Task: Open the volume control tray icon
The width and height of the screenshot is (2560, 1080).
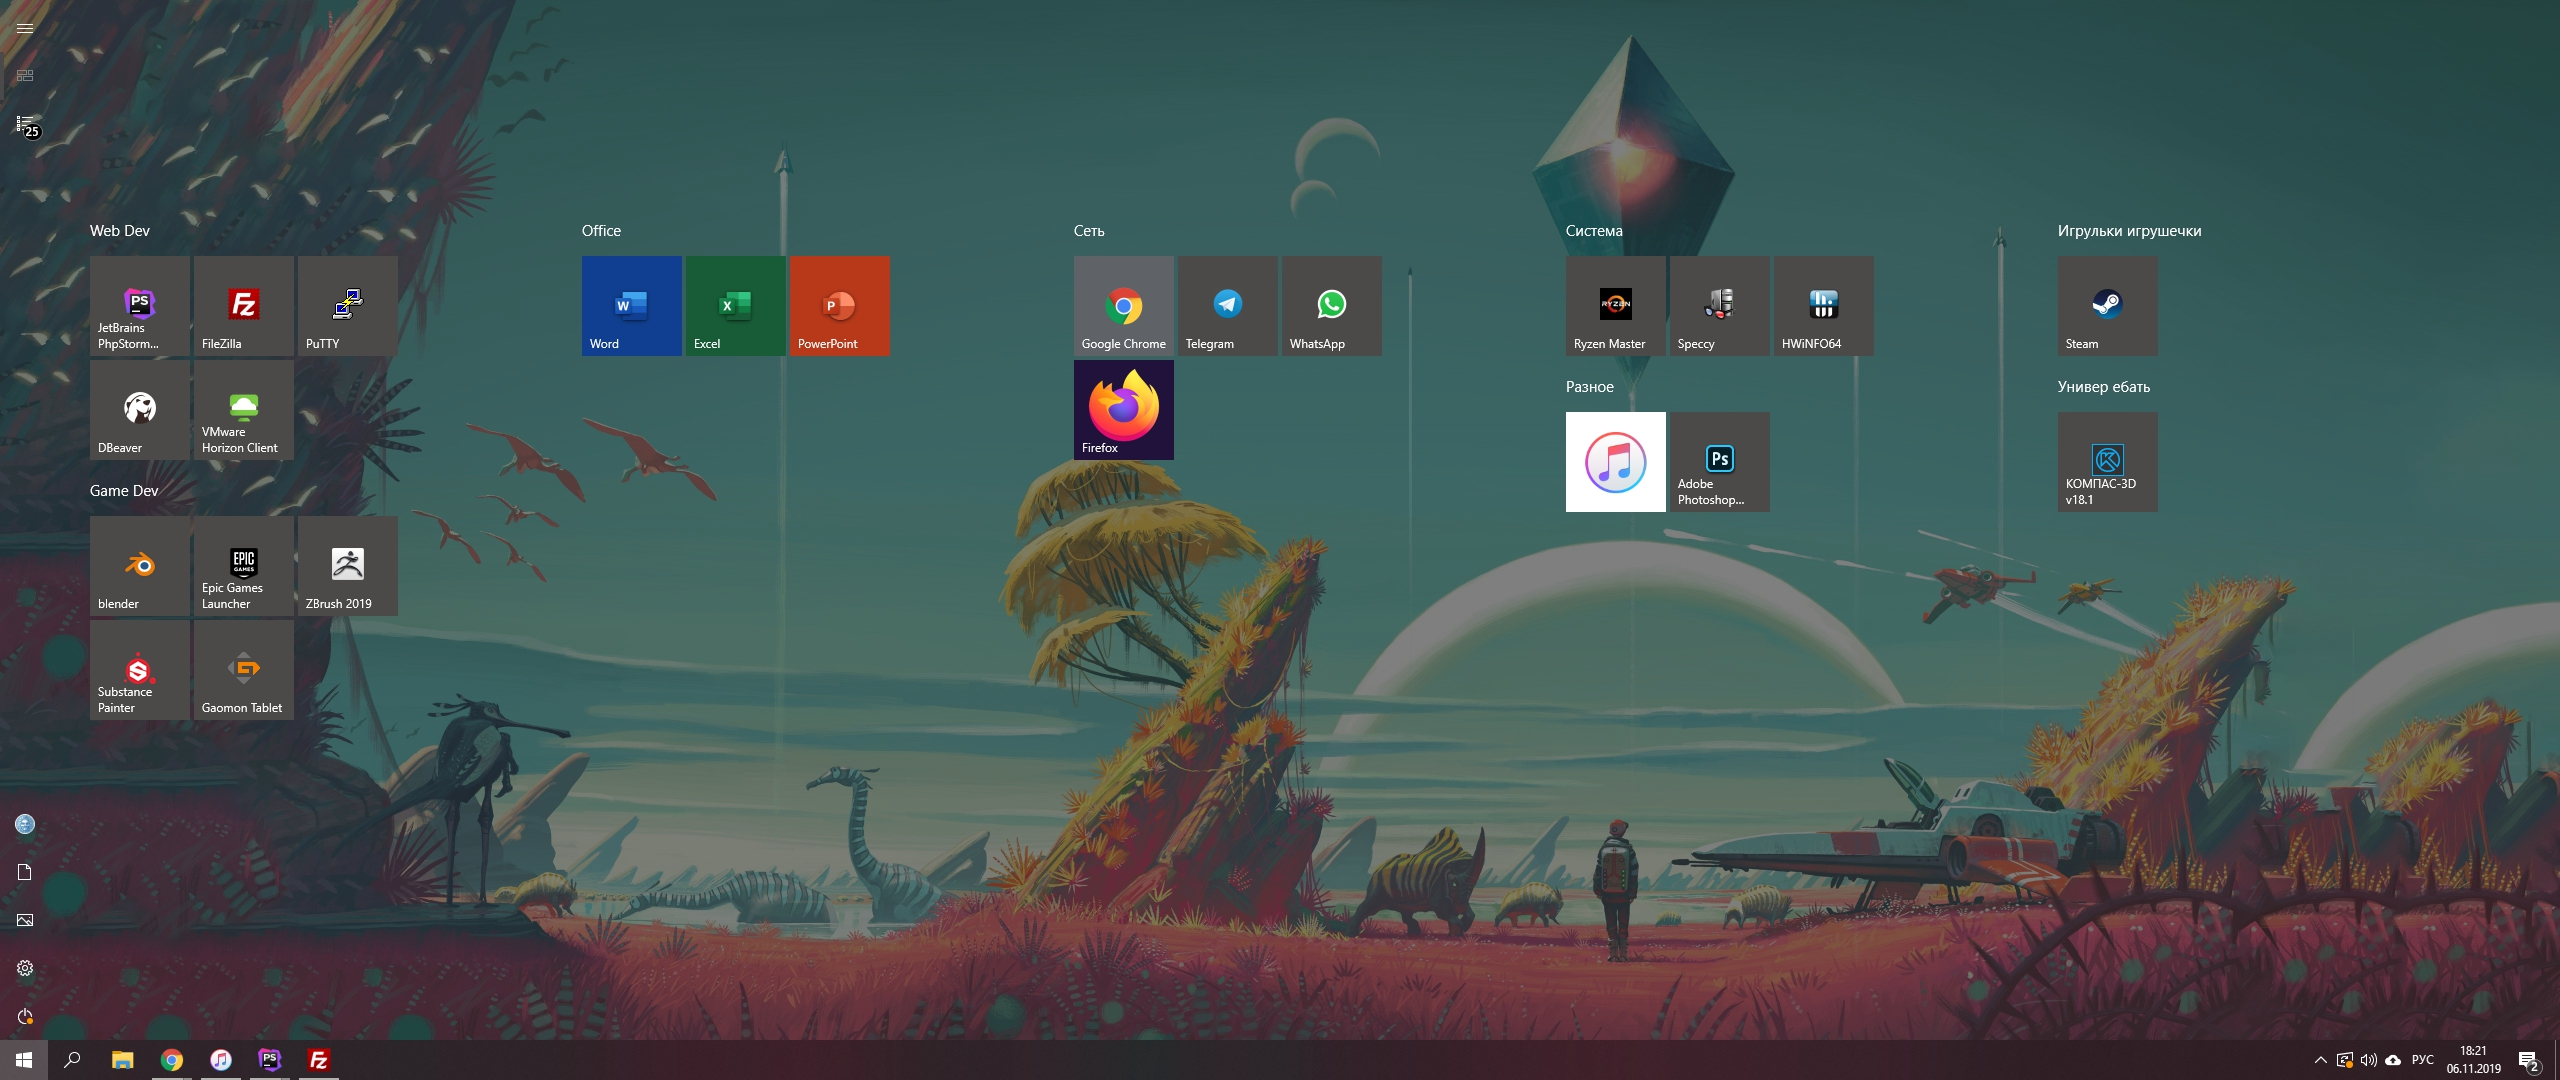Action: point(2369,1060)
